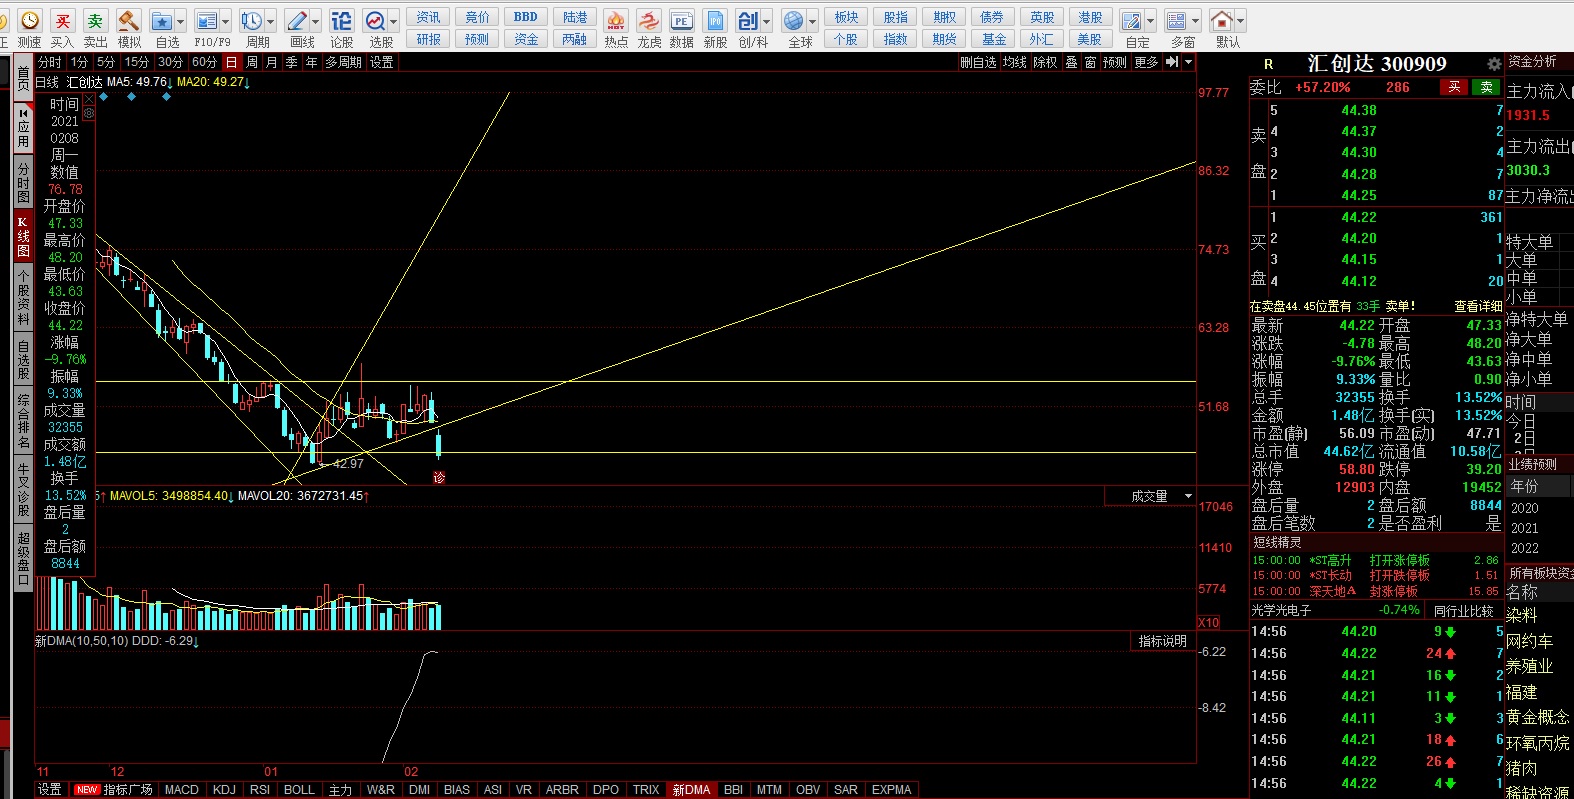Click the green 卖出 sell icon
Viewport: 1574px width, 799px height.
tap(95, 20)
